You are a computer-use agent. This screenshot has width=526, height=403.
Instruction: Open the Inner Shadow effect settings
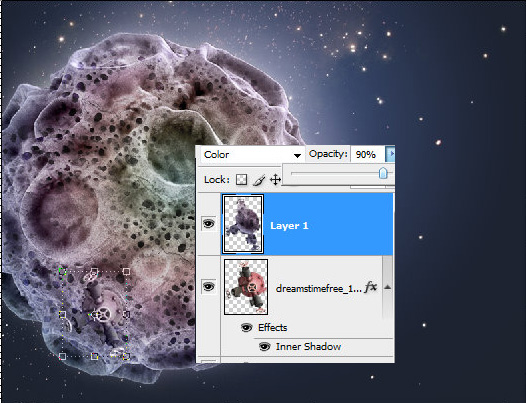click(308, 347)
